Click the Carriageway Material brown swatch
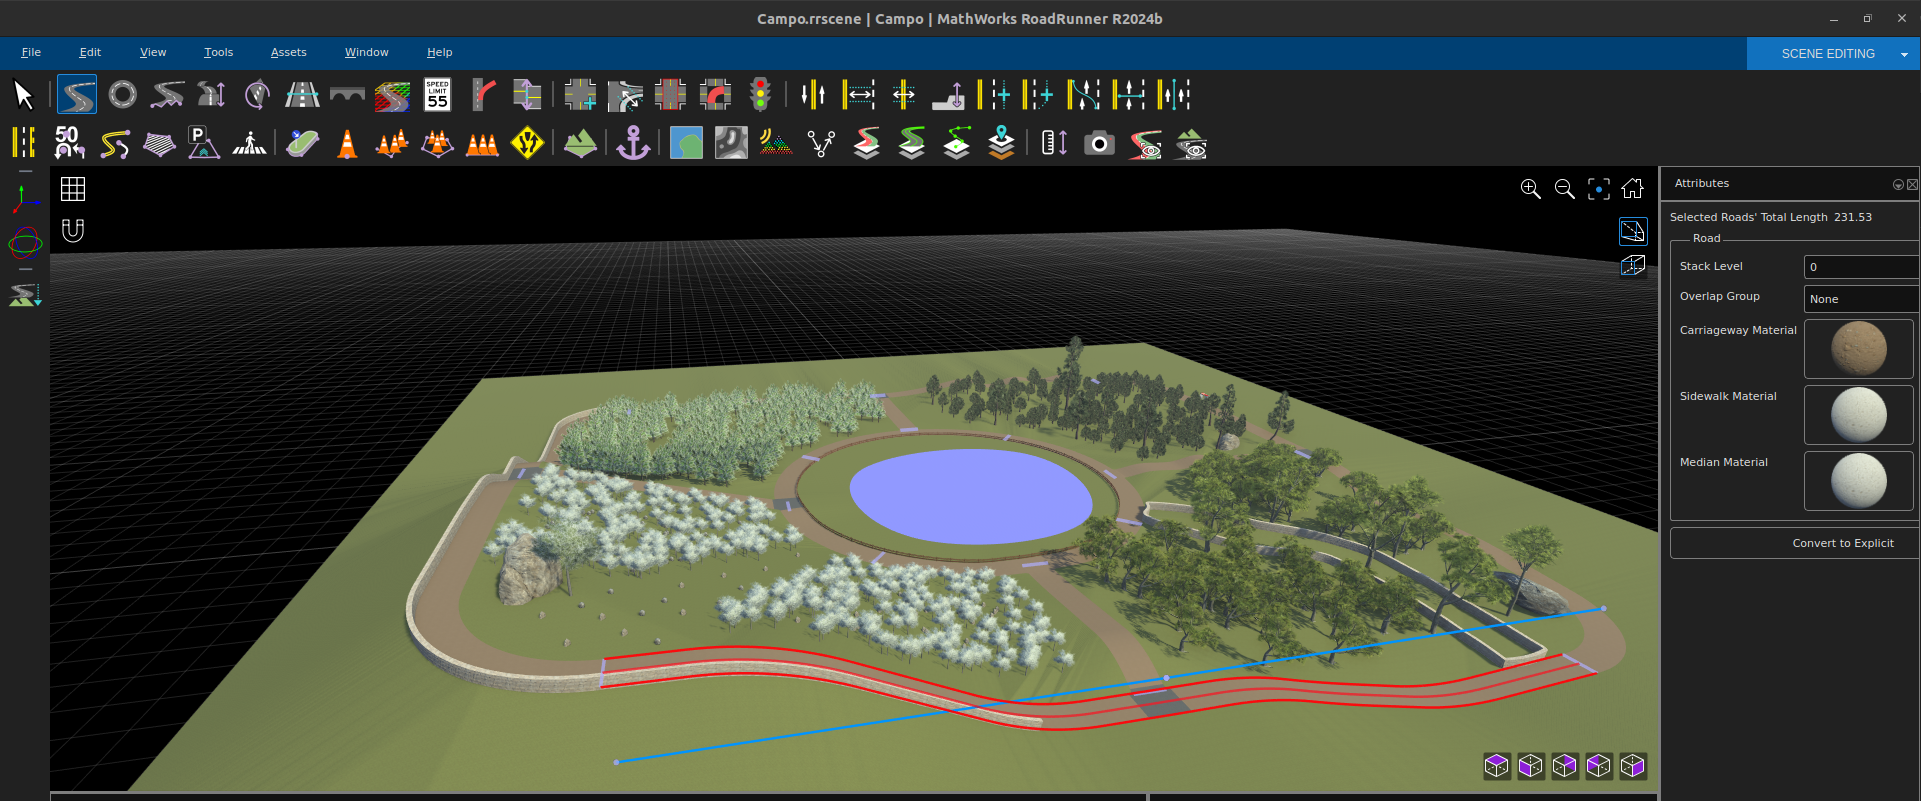The width and height of the screenshot is (1921, 801). 1858,349
